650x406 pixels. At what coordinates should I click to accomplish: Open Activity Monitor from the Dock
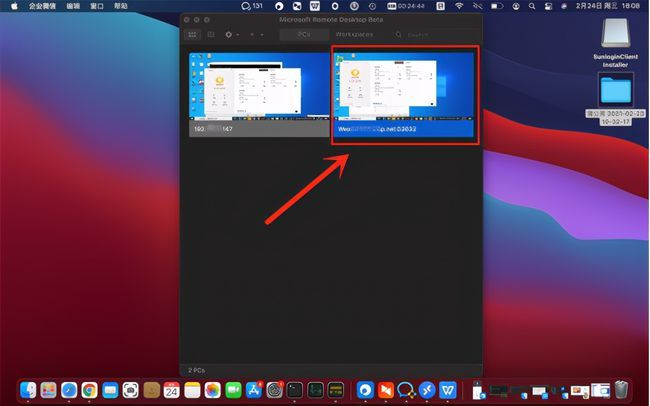pyautogui.click(x=315, y=390)
